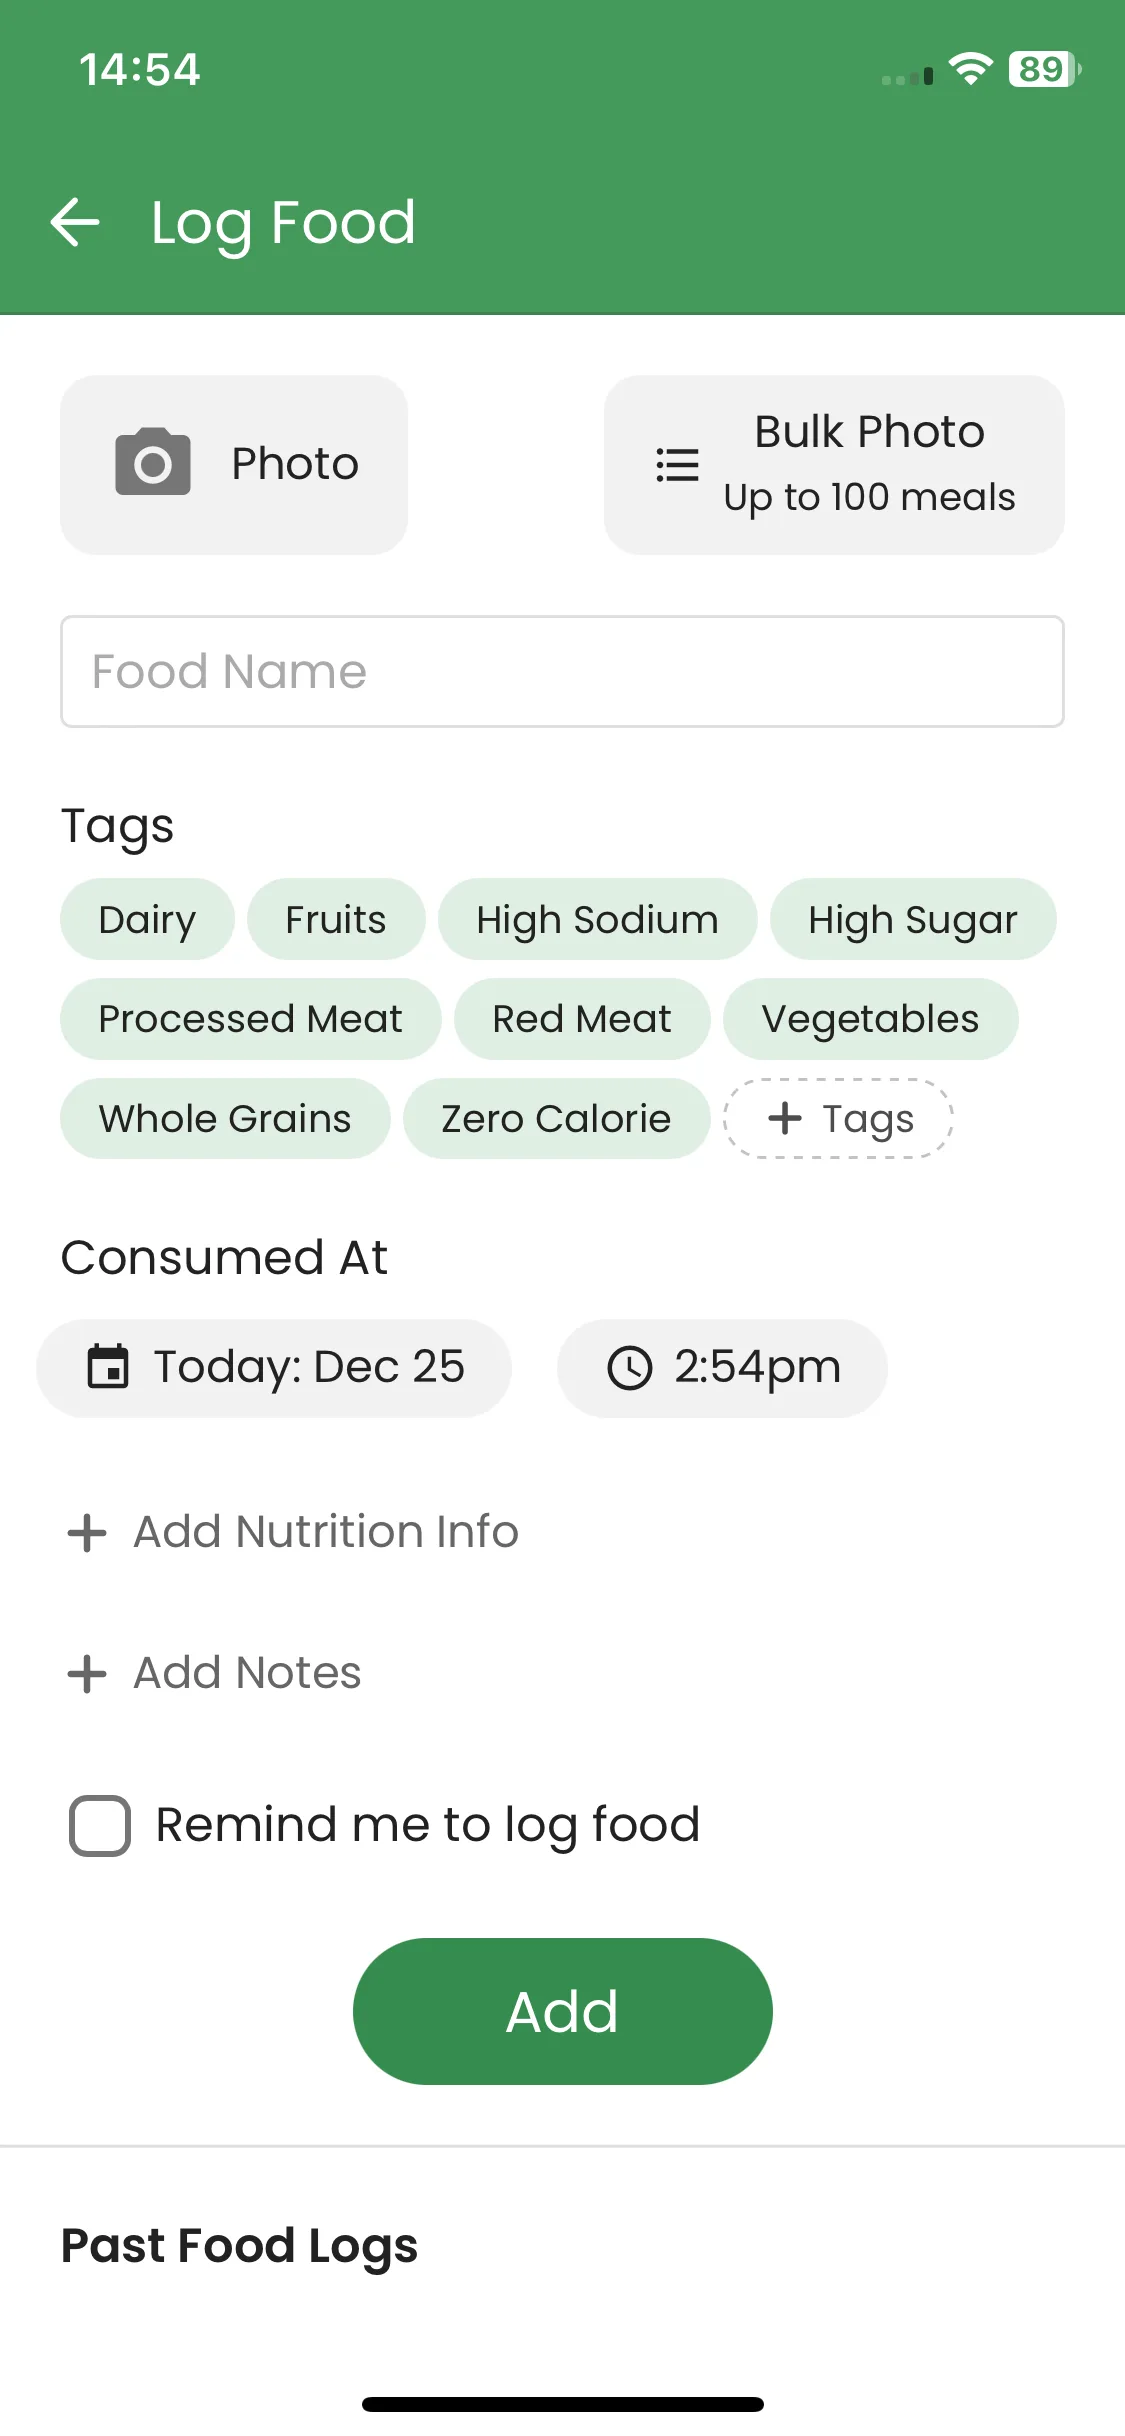Tap plus icon beside Add Nutrition Info

point(87,1532)
